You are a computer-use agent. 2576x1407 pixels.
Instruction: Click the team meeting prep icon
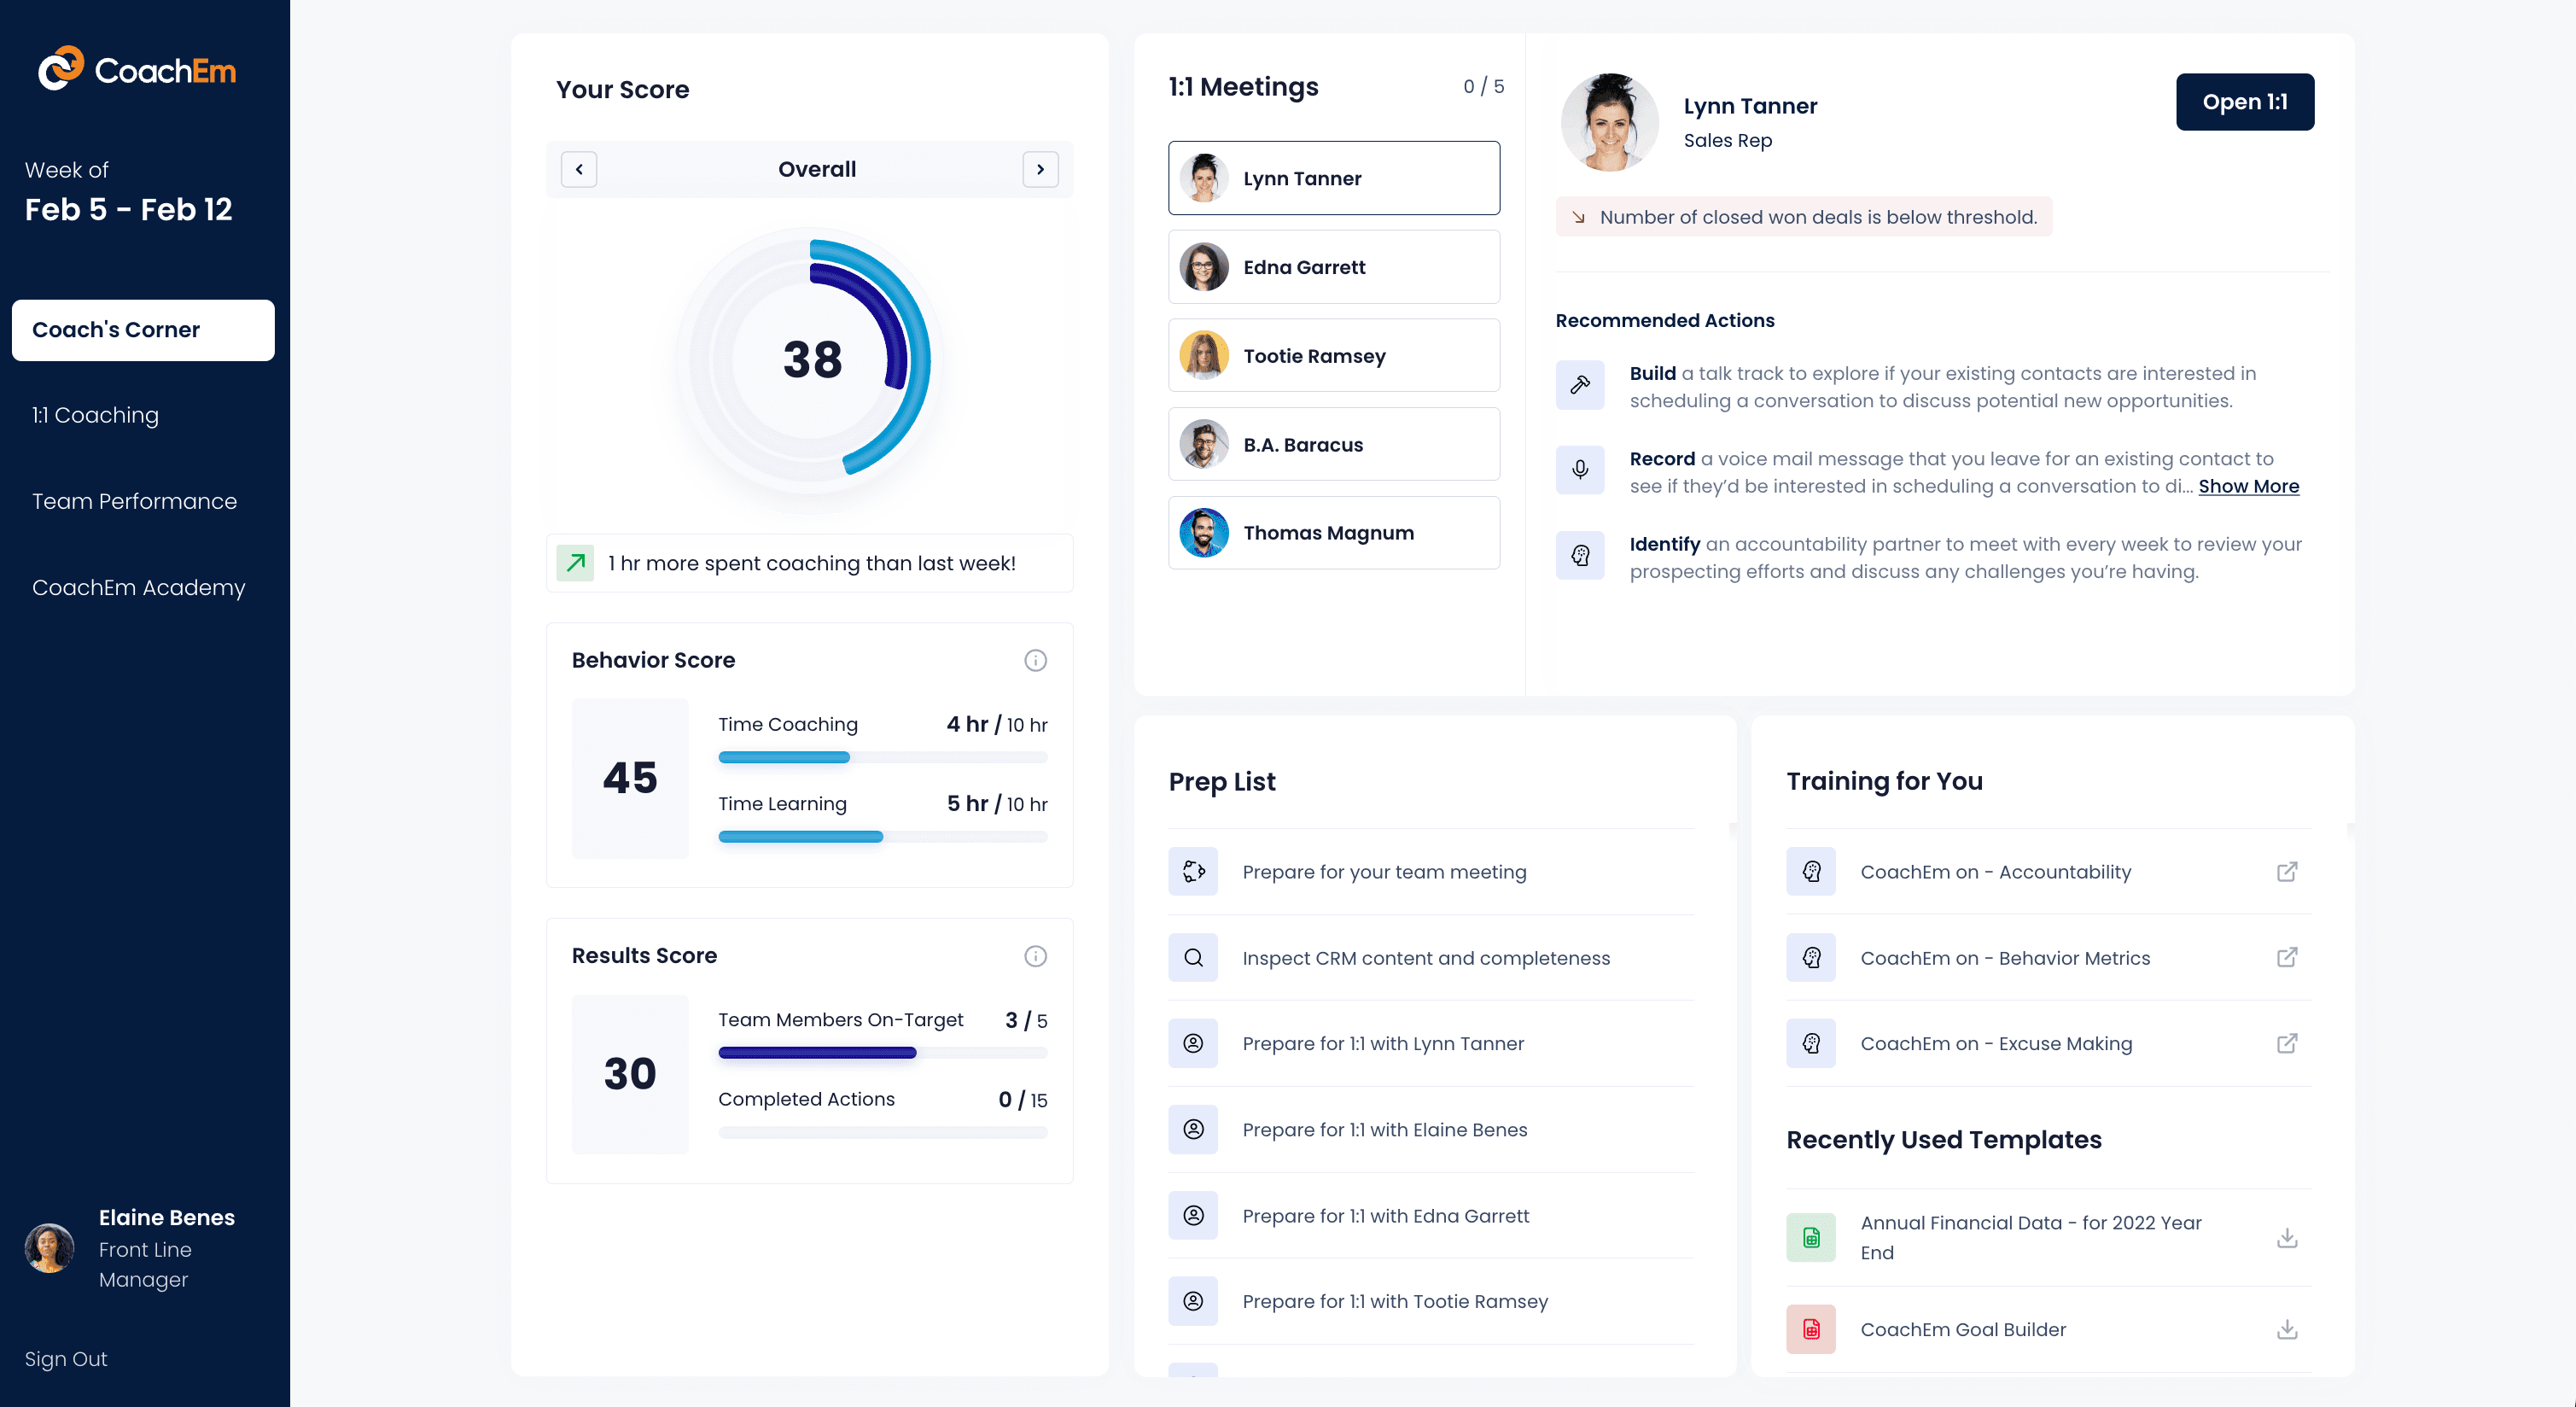click(x=1193, y=872)
